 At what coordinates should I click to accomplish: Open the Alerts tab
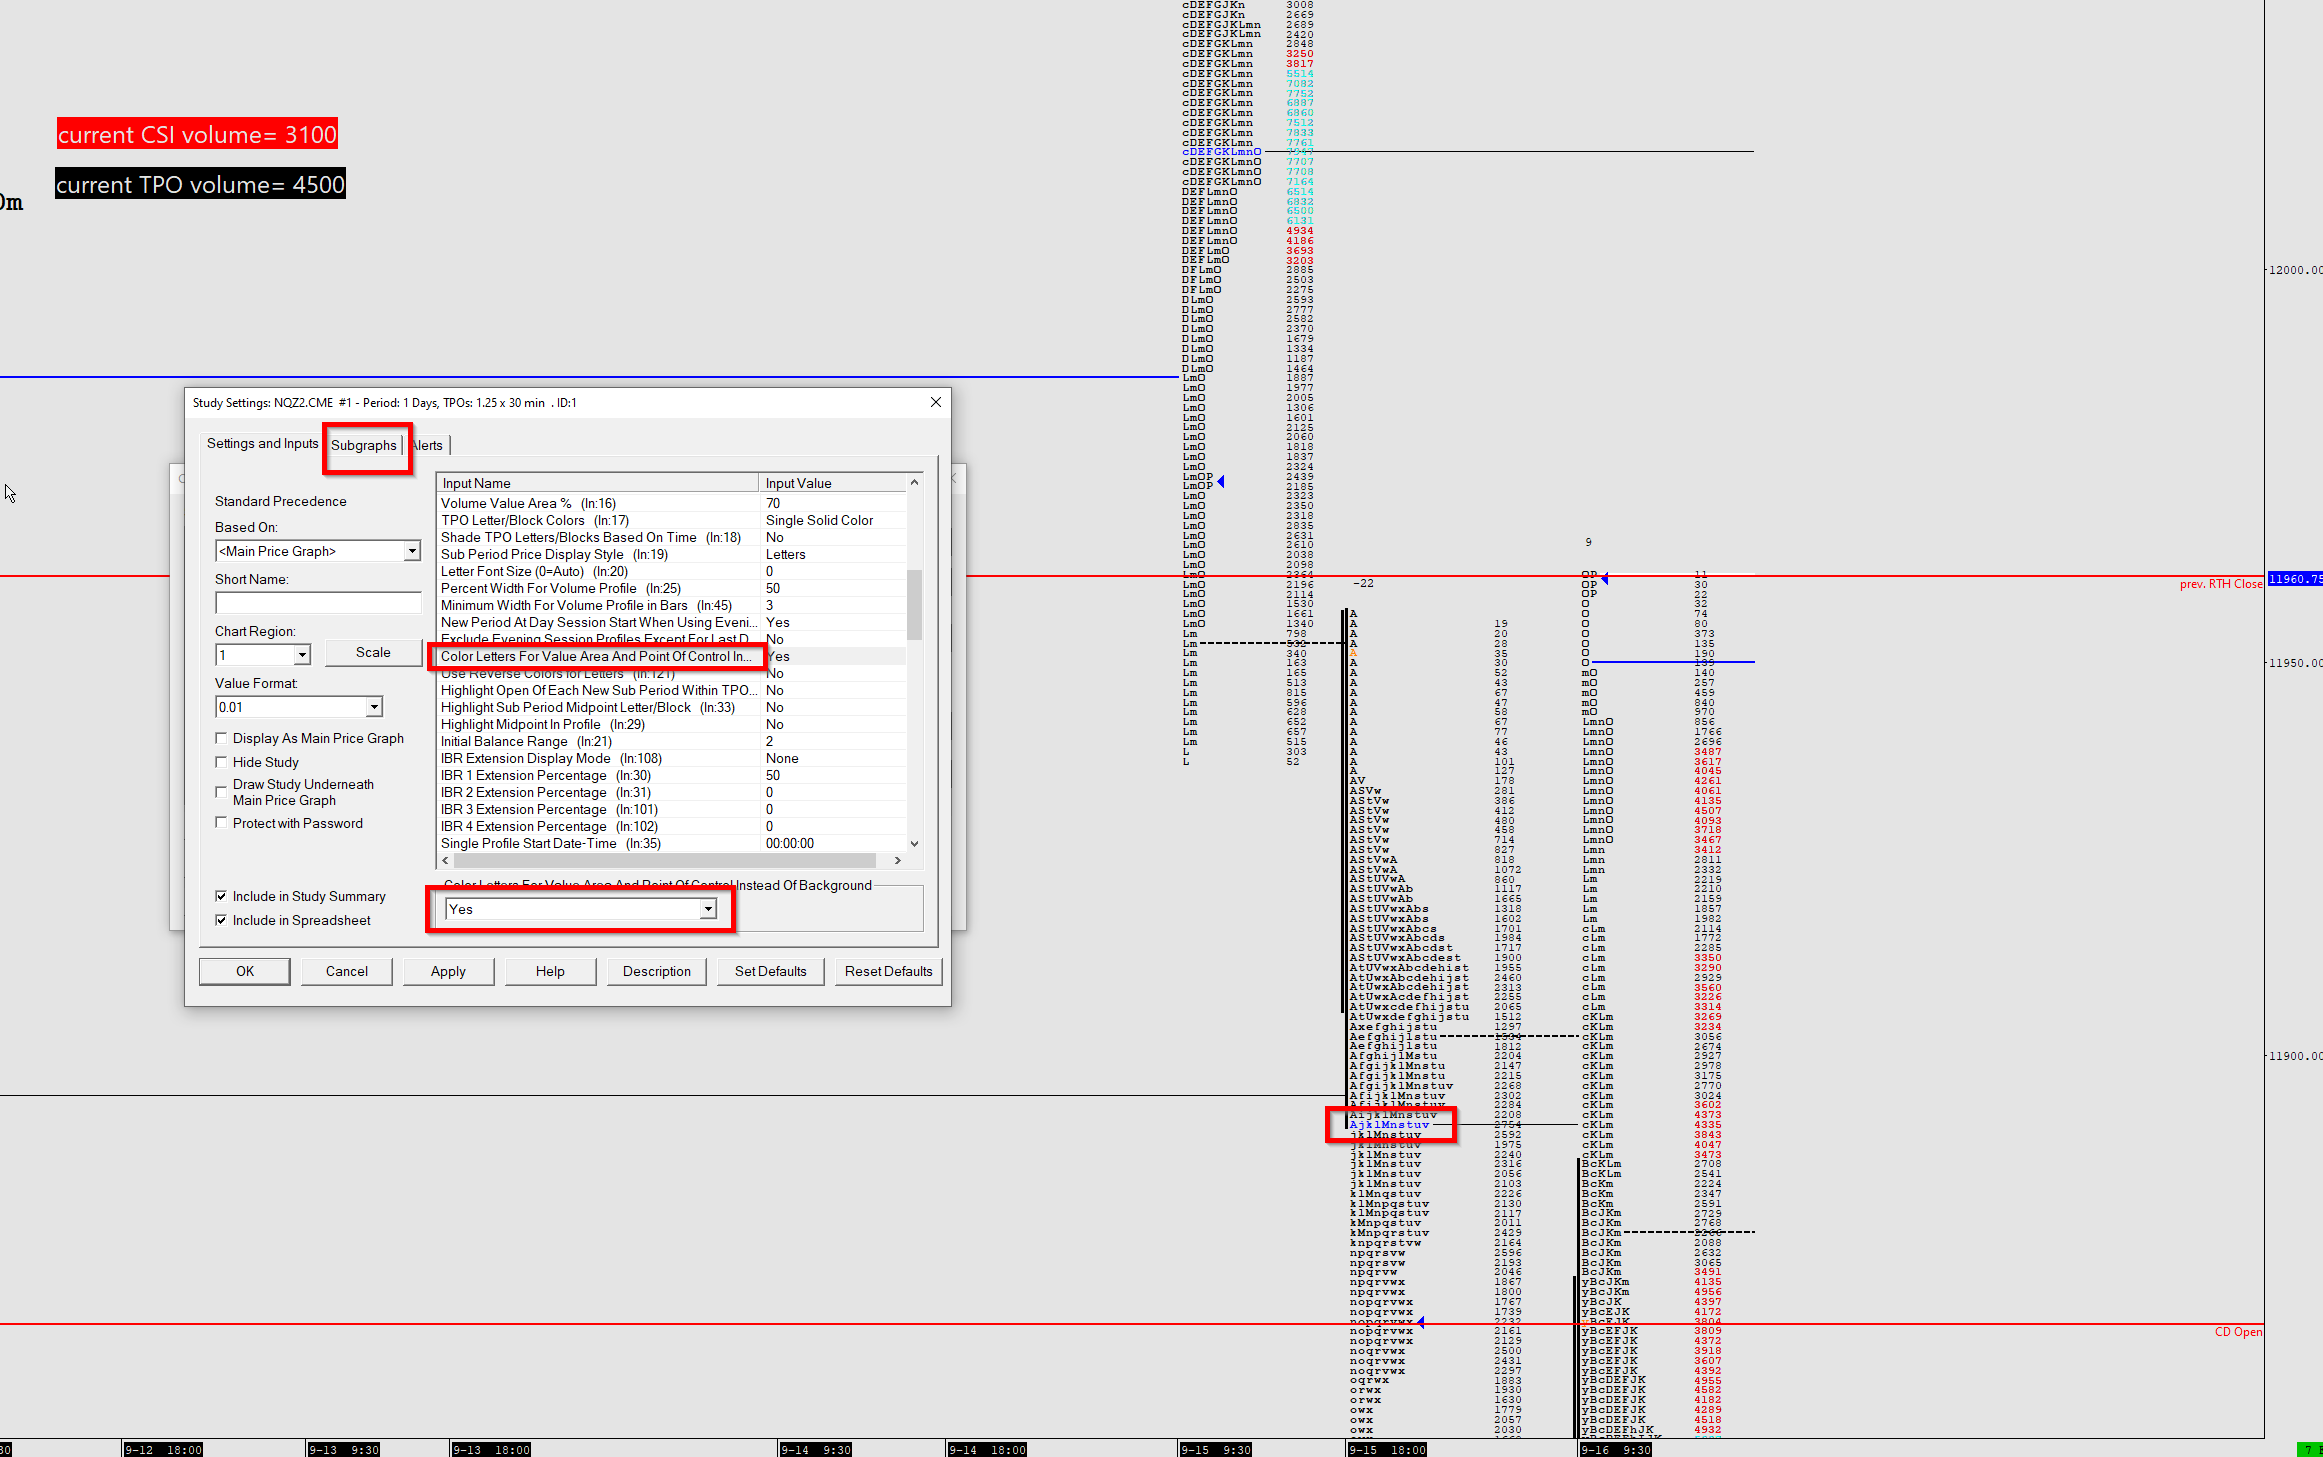(428, 445)
